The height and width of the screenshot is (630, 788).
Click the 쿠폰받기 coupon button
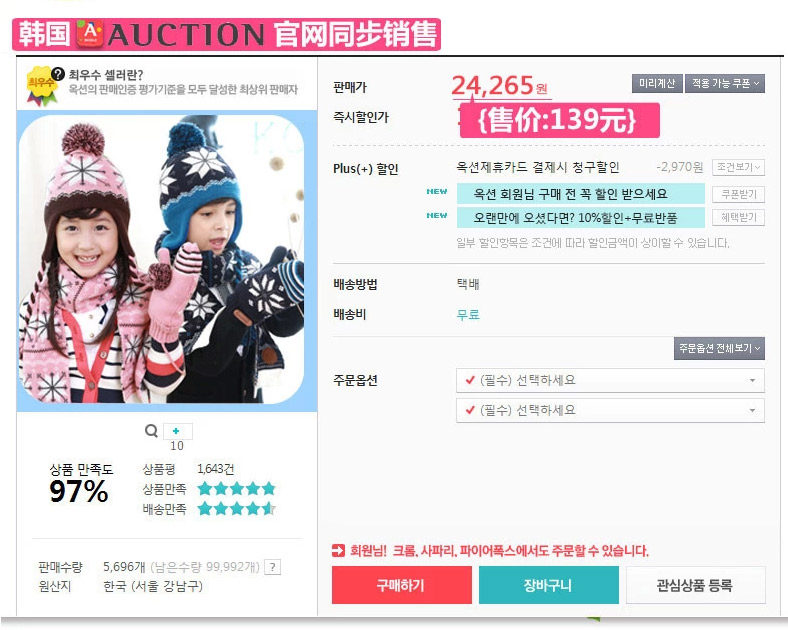(x=738, y=194)
